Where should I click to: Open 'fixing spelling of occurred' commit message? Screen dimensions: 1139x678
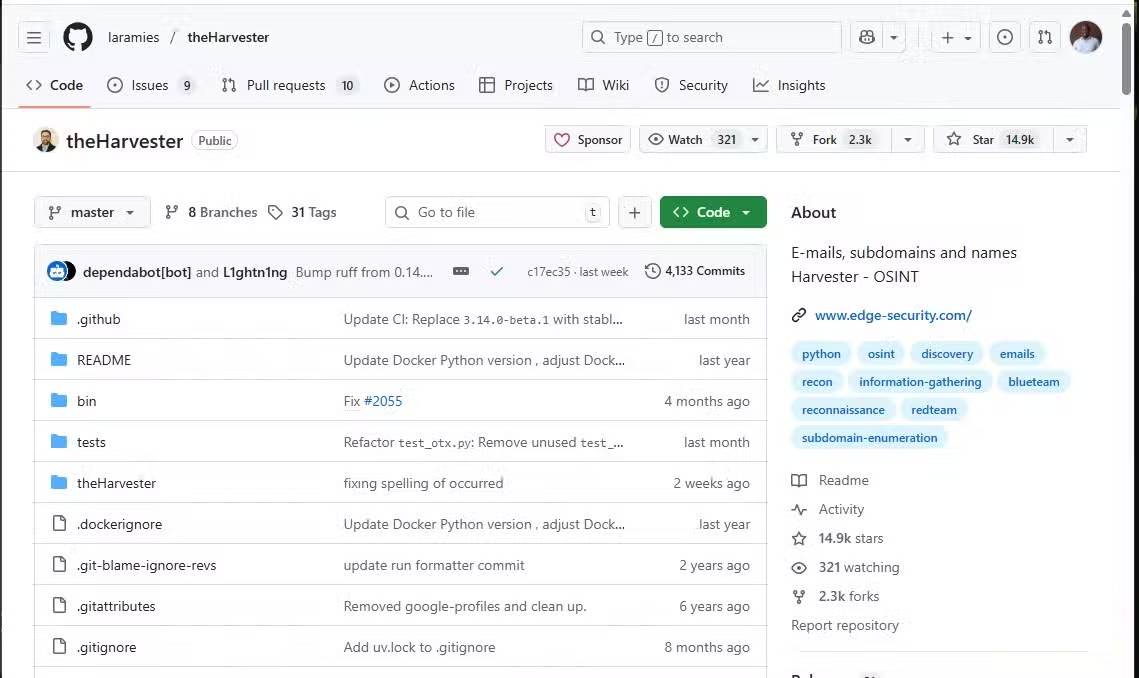423,483
